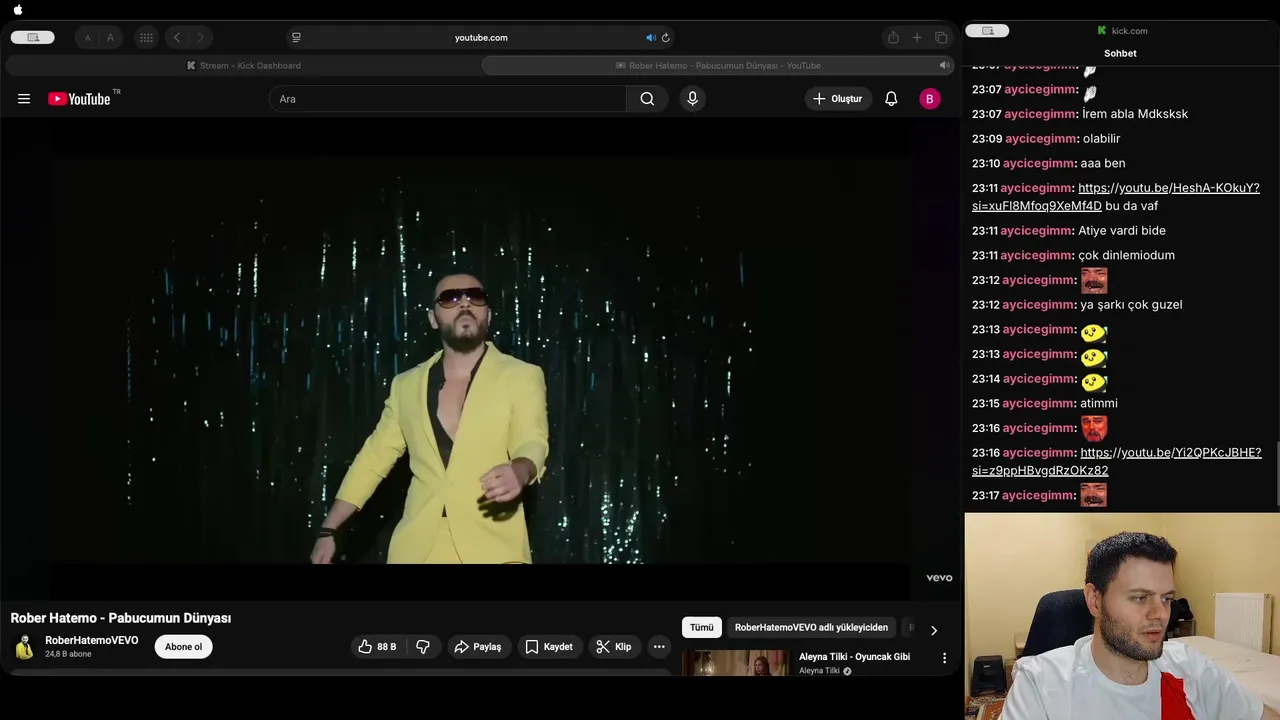
Task: Like the video showing 88 B
Action: 377,647
